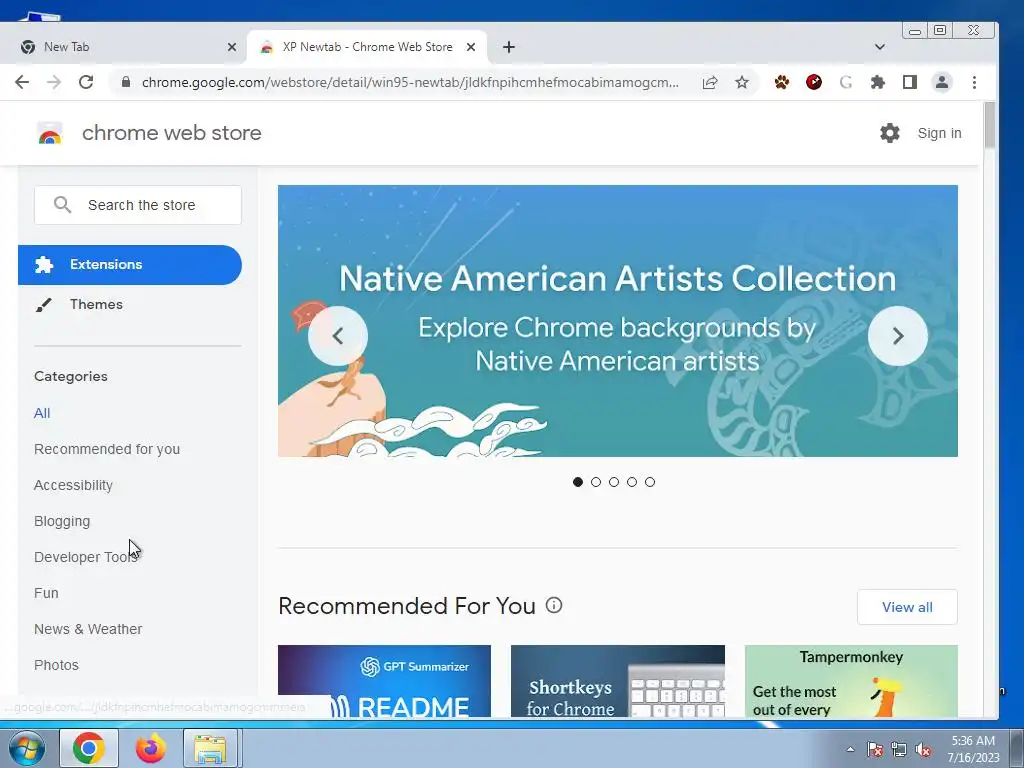Bookmark this tab with star icon
Image resolution: width=1024 pixels, height=768 pixels.
742,82
